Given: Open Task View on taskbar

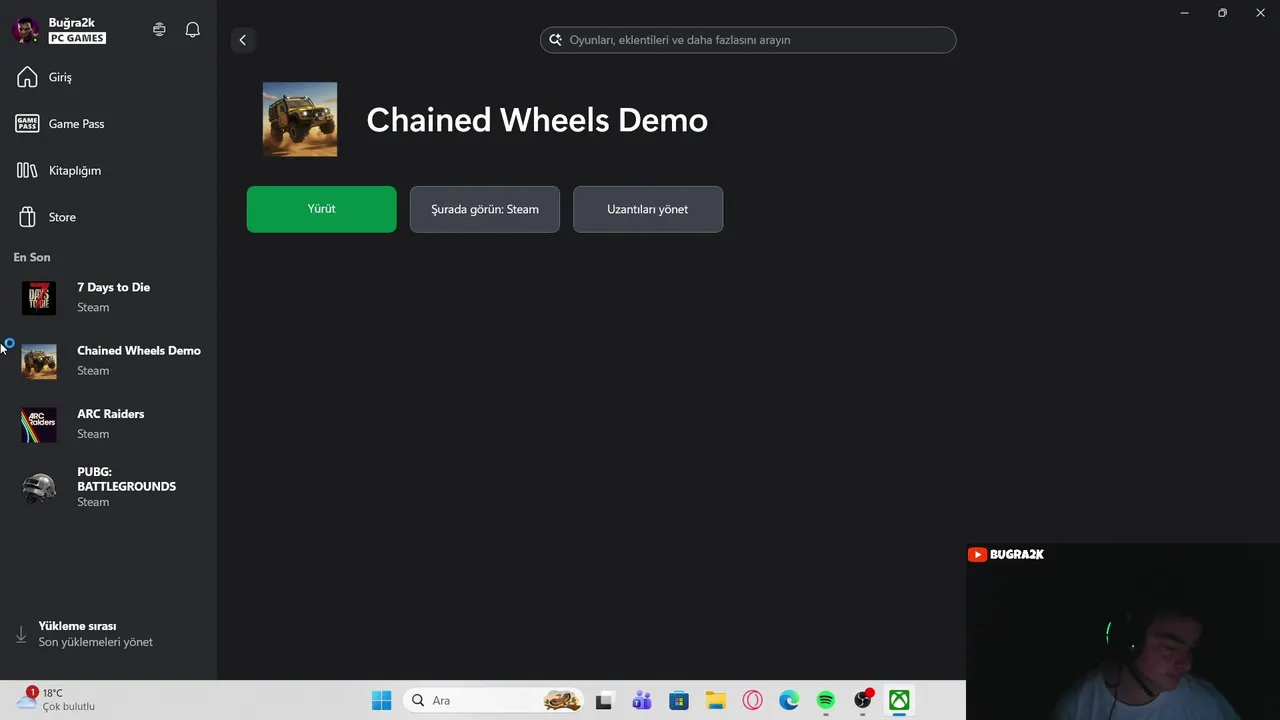Looking at the screenshot, I should (x=604, y=700).
